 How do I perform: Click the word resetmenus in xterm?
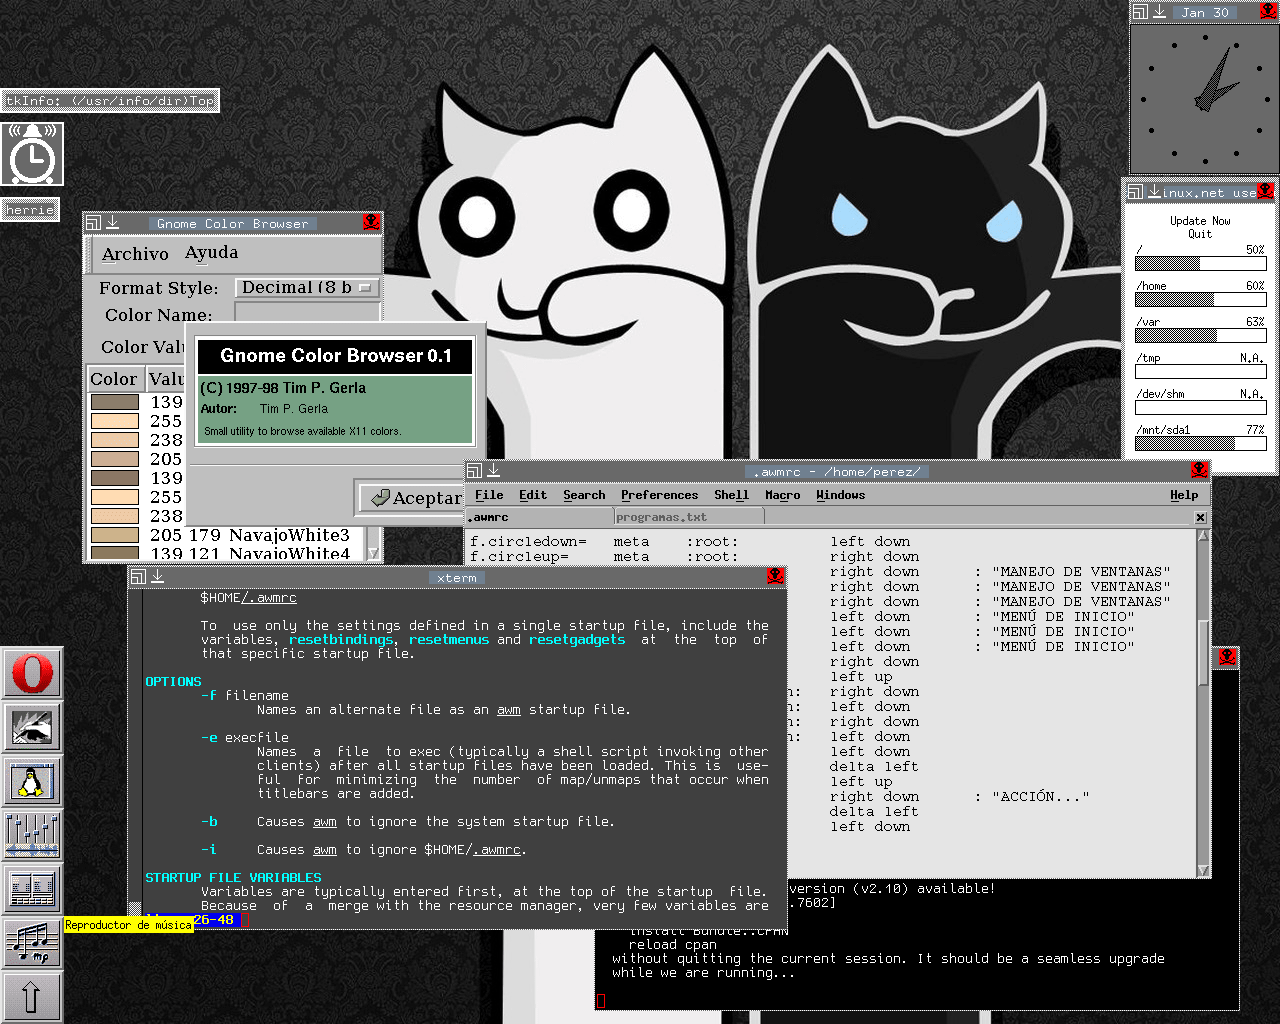coord(449,640)
